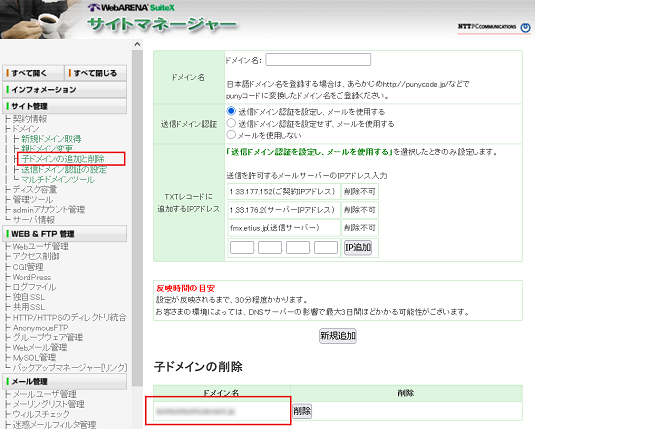Expand the インフォメーション section
This screenshot has width=650, height=429.
[x=65, y=90]
